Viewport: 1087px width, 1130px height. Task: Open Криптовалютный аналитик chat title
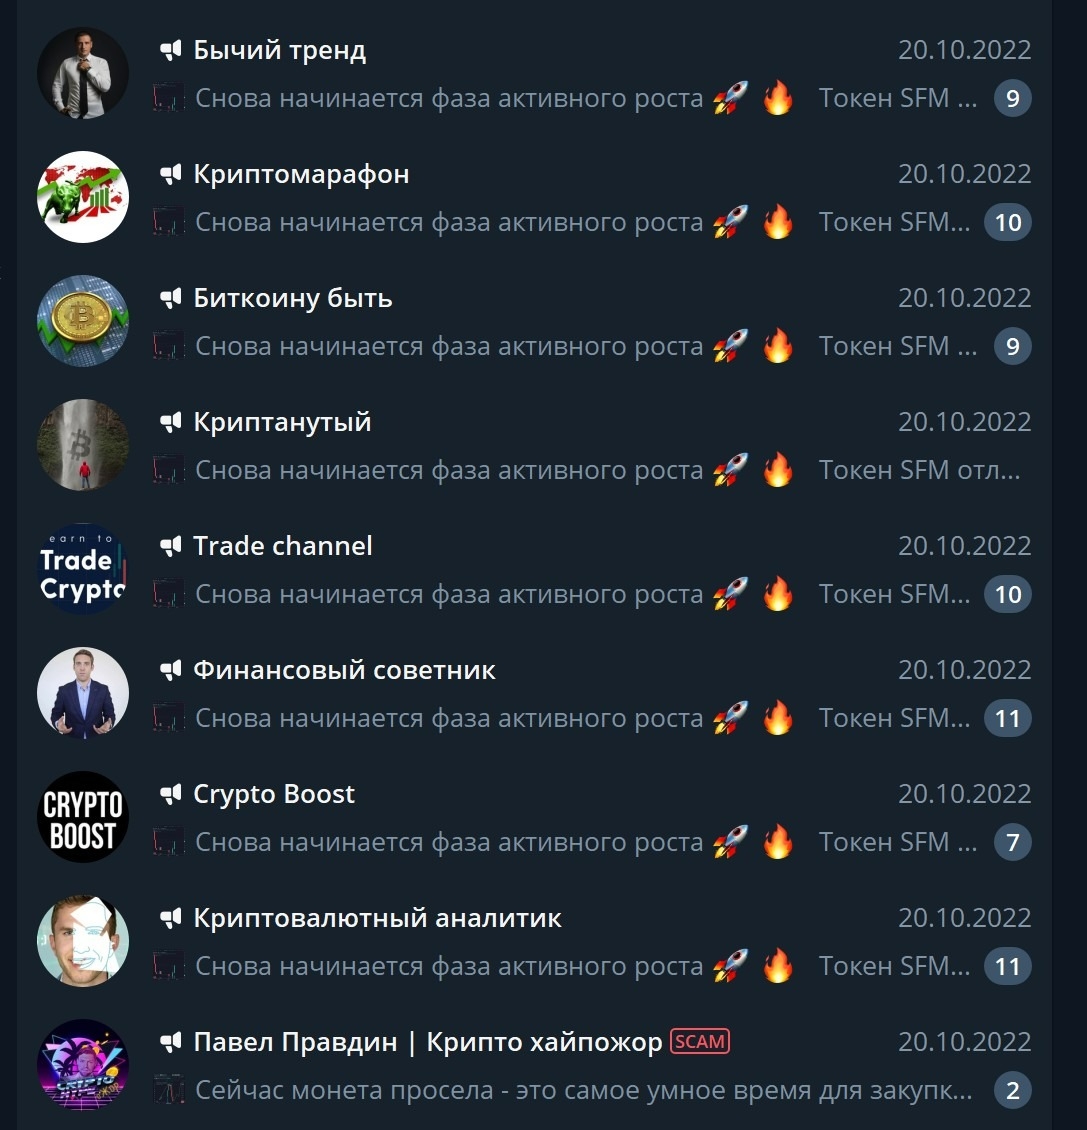coord(377,918)
